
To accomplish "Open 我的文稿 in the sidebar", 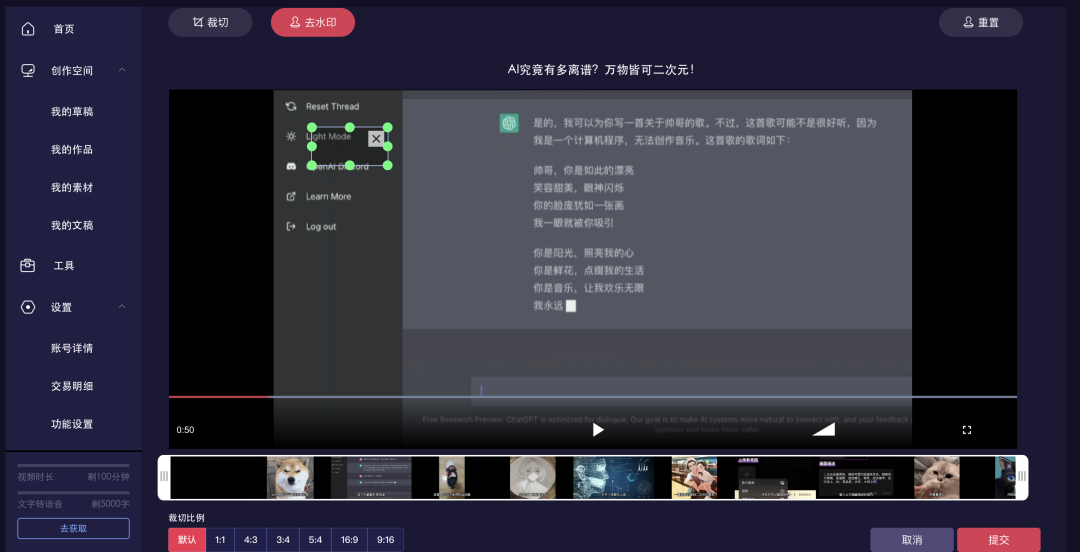I will click(72, 225).
